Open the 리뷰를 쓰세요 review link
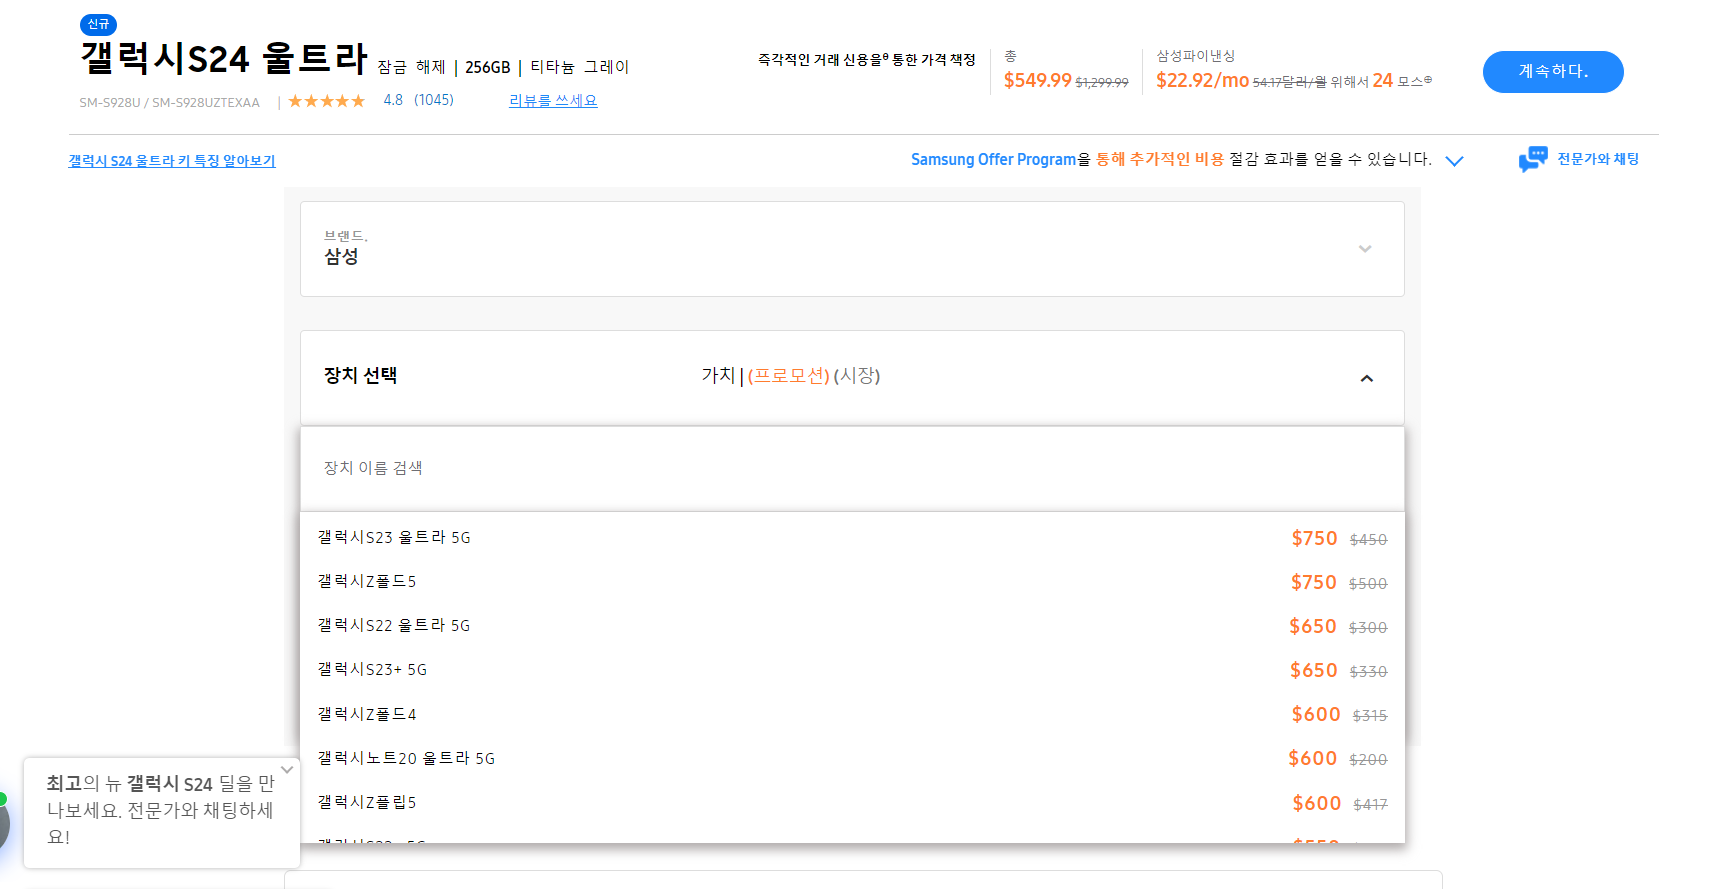The width and height of the screenshot is (1728, 889). pos(553,101)
